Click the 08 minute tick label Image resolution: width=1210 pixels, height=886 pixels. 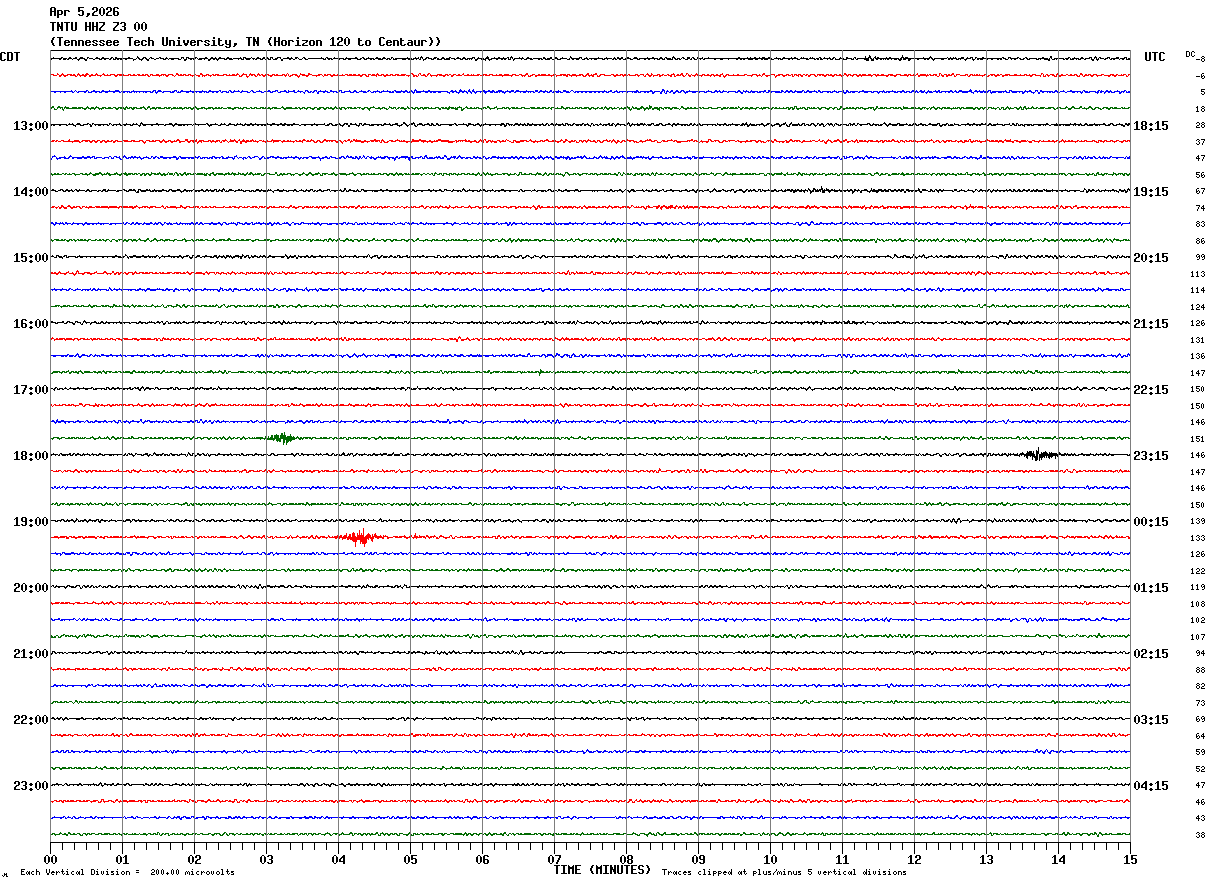coord(626,859)
